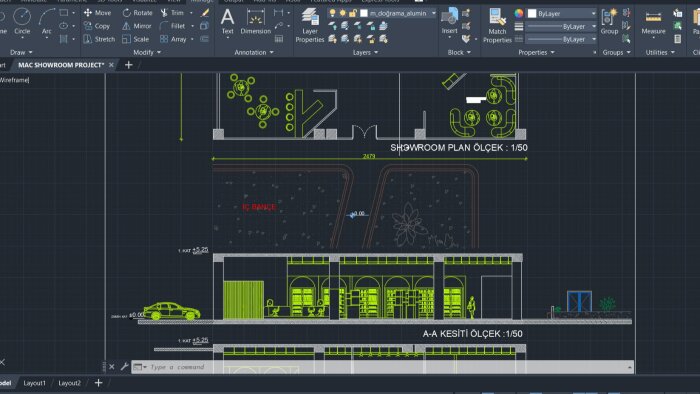700x394 pixels.
Task: Select the Rectangle draw tool
Action: (x=64, y=13)
